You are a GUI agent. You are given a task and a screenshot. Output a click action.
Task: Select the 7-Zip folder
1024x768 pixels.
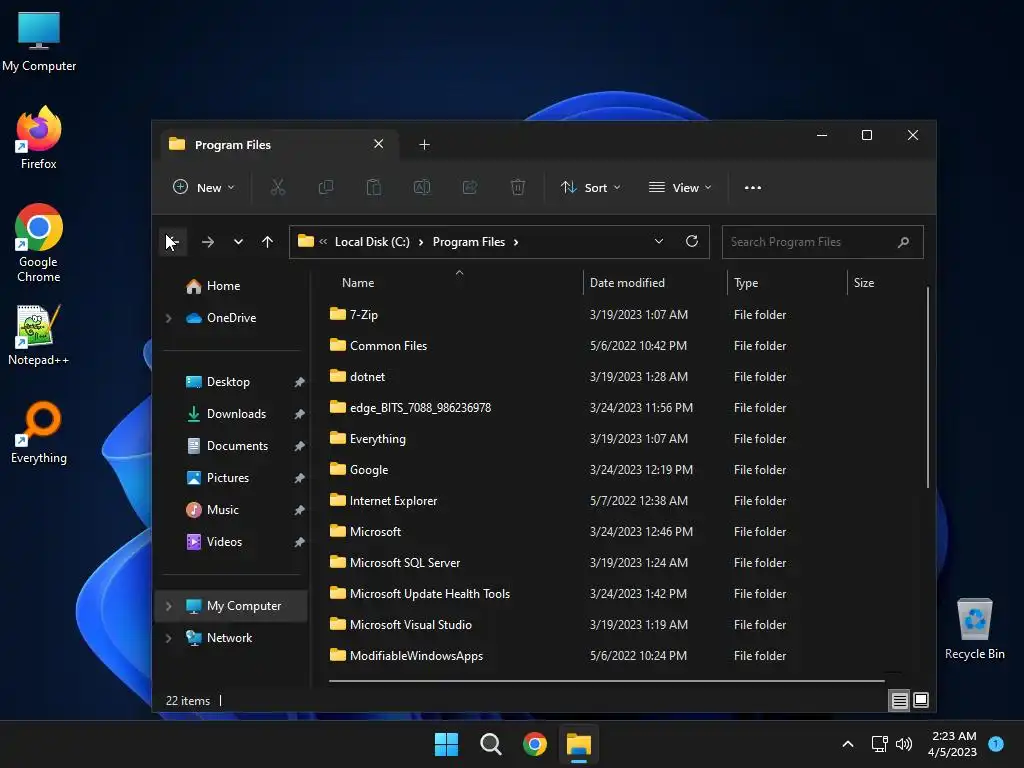tap(354, 315)
